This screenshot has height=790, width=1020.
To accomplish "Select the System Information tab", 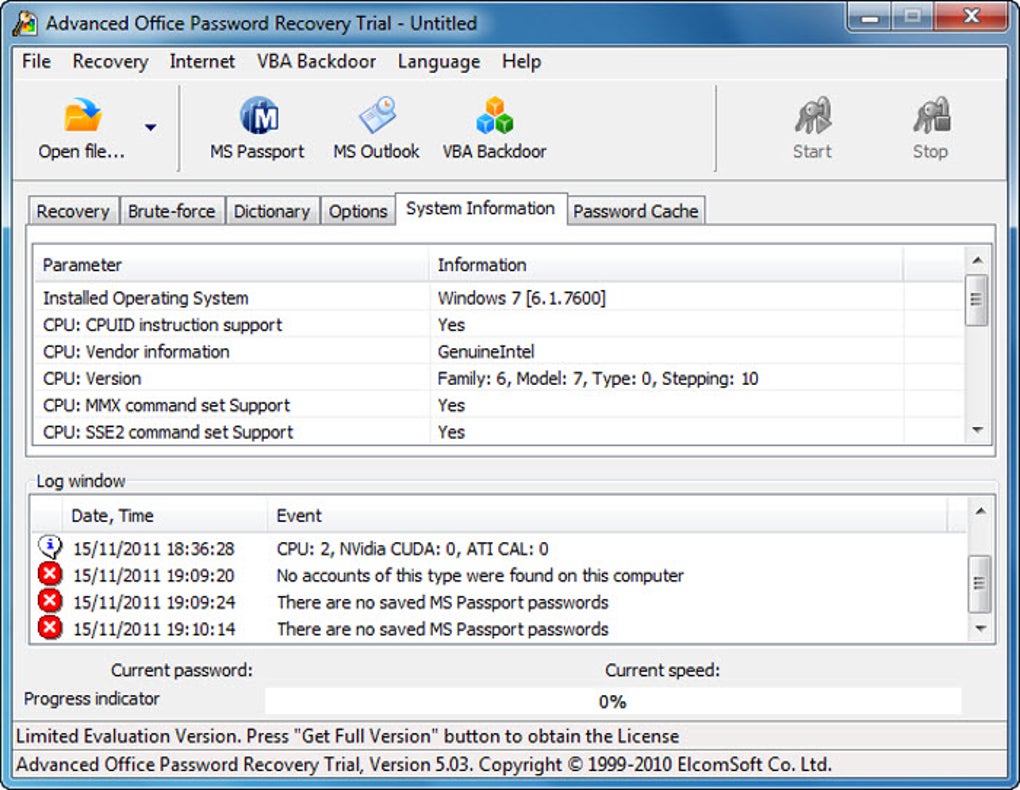I will click(x=481, y=209).
